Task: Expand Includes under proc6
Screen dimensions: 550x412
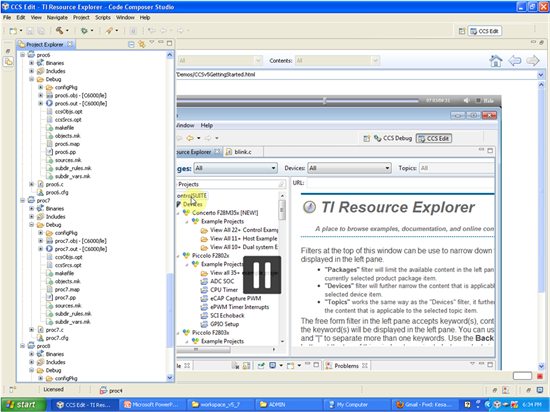Action: [32, 71]
